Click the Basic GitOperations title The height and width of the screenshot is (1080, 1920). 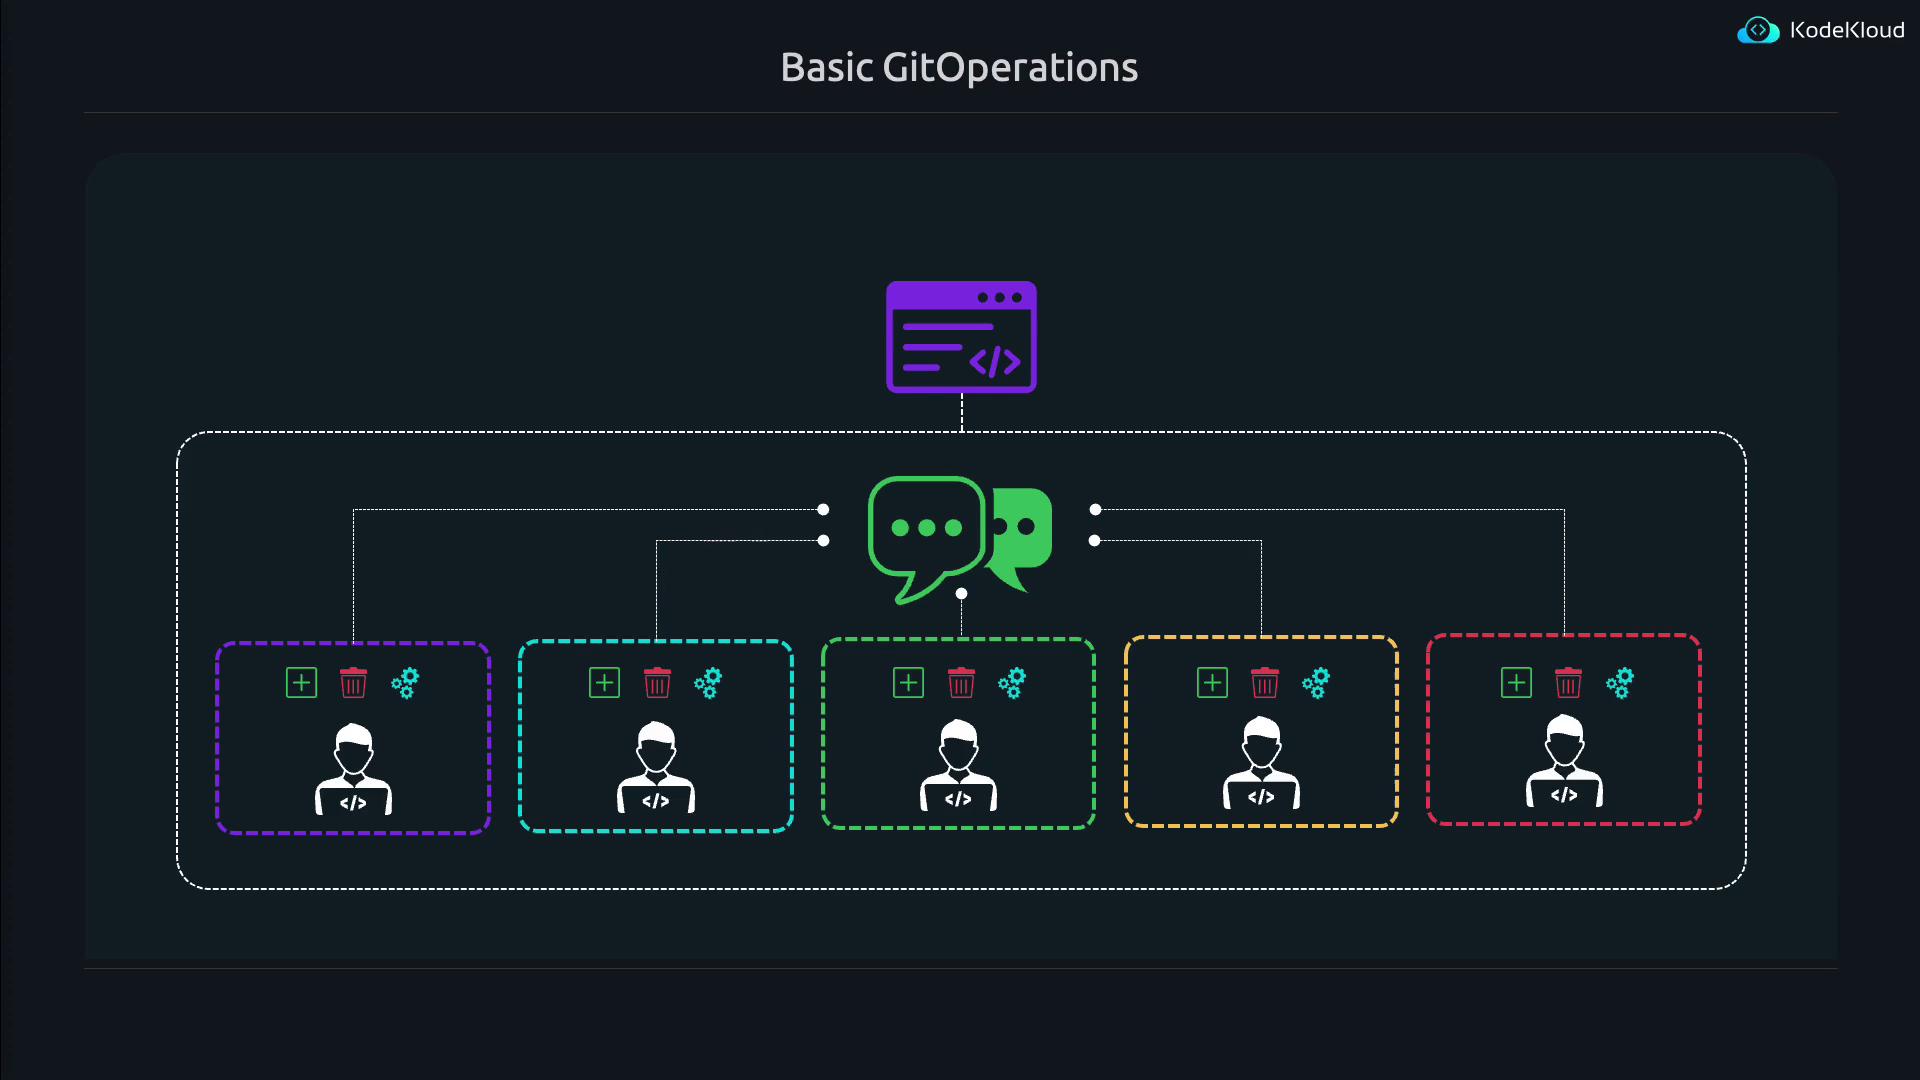[x=959, y=68]
